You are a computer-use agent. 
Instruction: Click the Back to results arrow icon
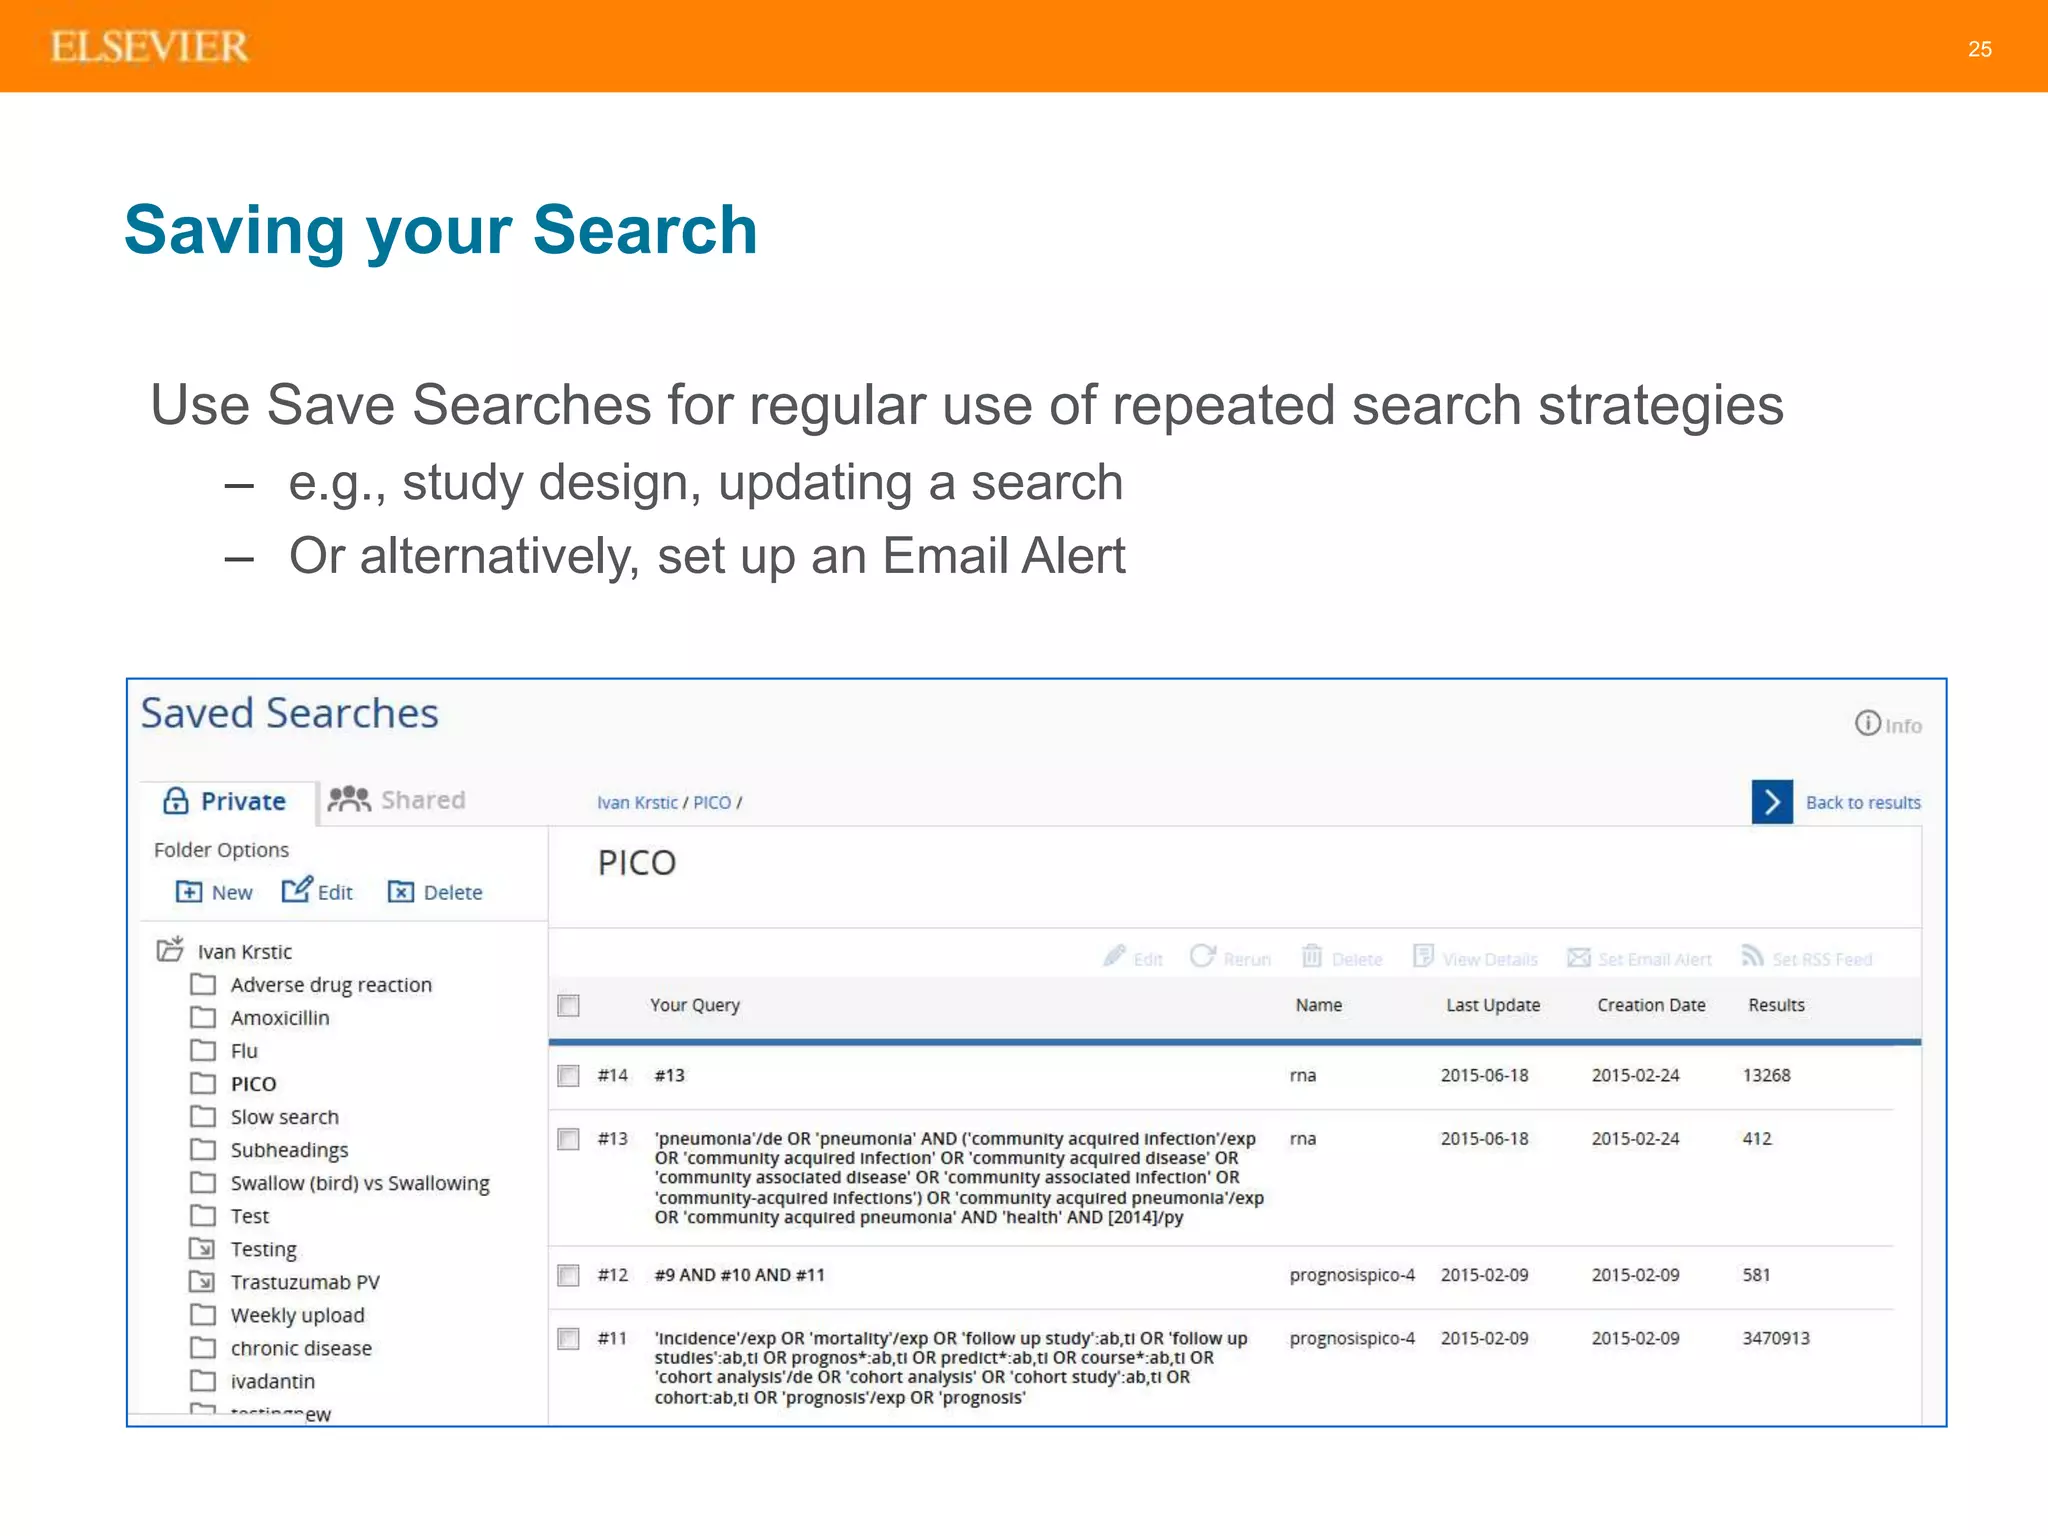click(1772, 802)
